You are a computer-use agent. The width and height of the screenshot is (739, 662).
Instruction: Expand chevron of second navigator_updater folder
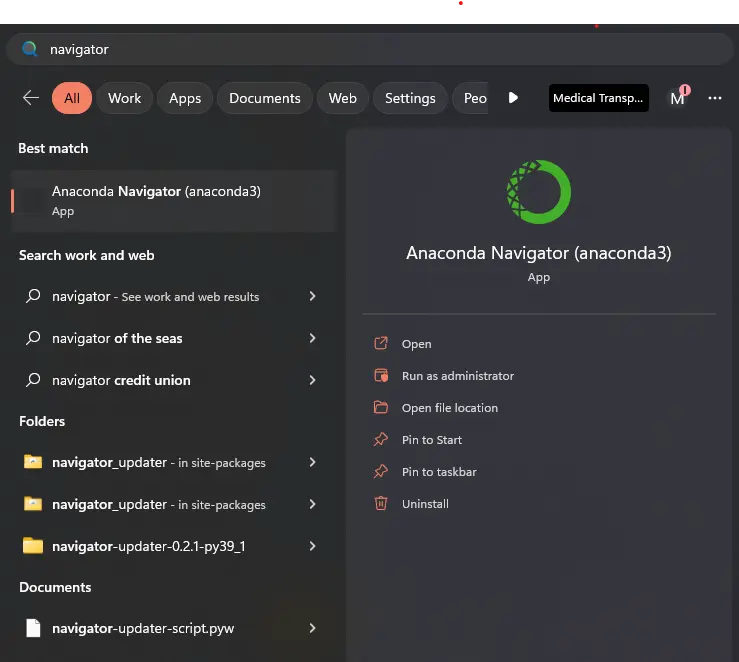[312, 504]
